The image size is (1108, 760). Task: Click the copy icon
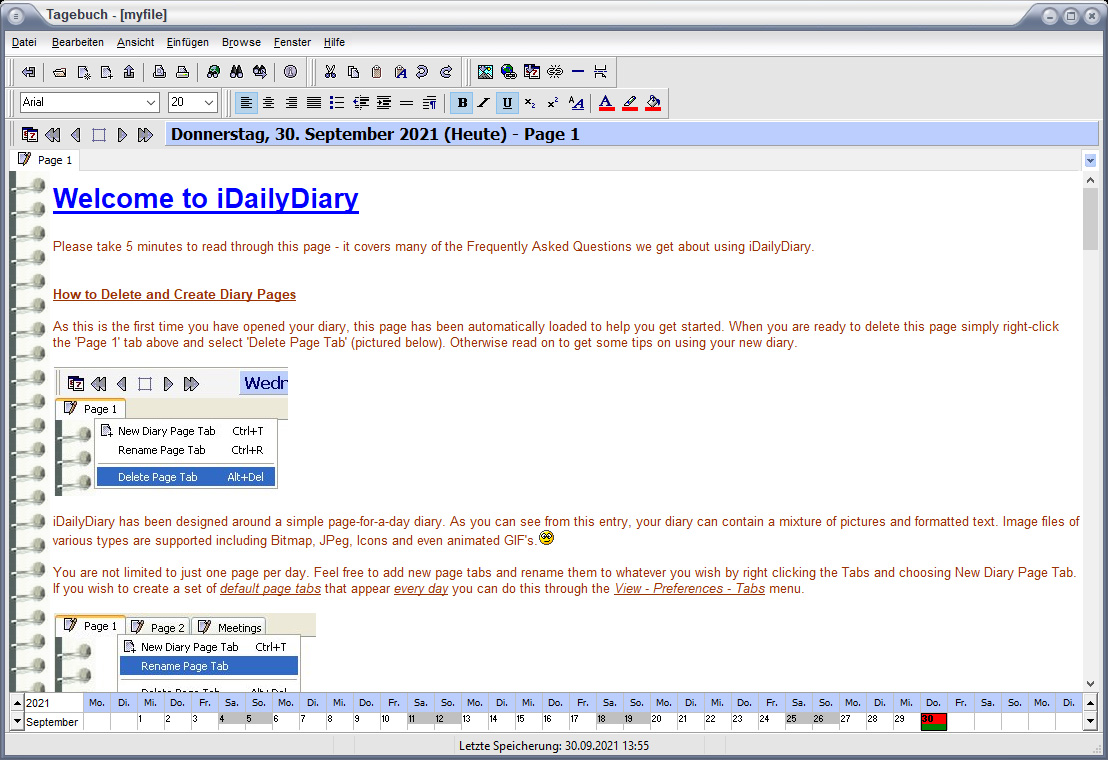(353, 72)
